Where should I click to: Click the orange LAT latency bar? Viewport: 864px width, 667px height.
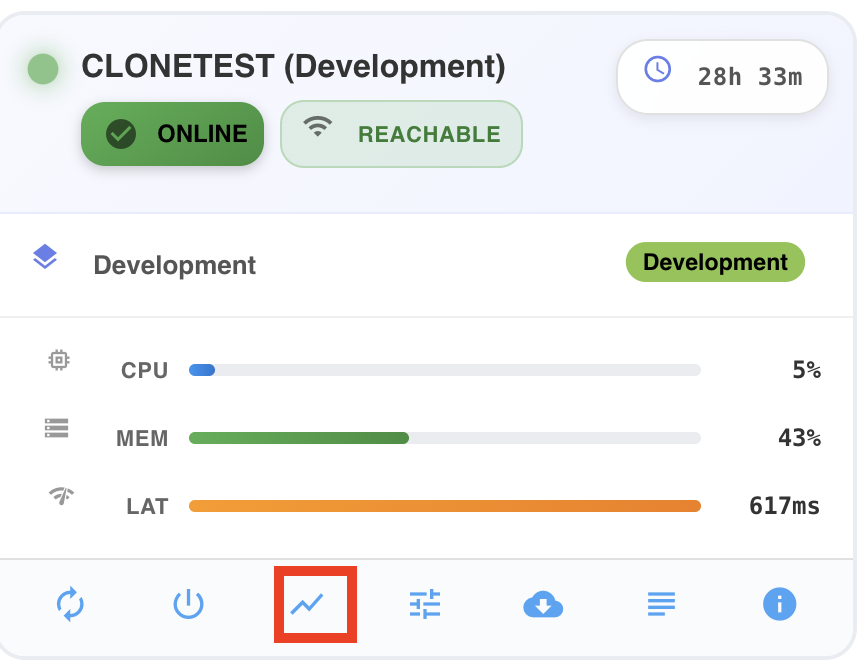445,506
